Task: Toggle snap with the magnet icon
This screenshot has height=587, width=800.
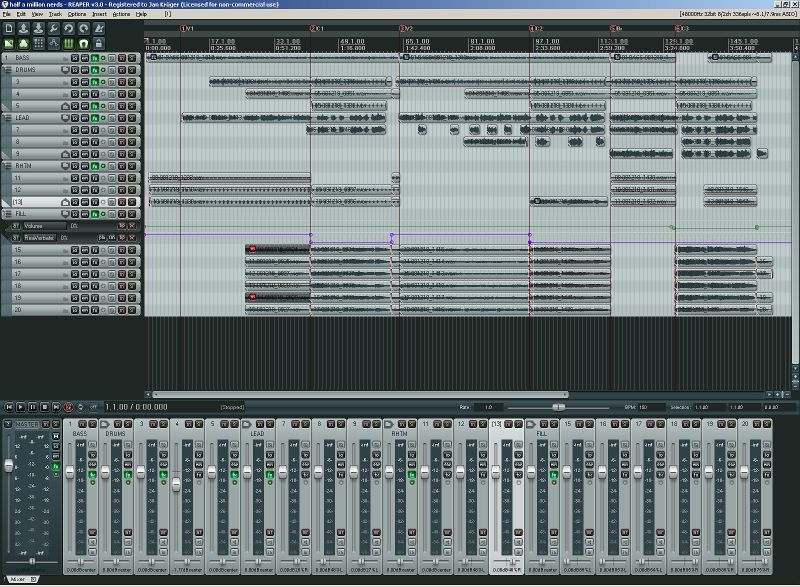Action: [x=84, y=44]
